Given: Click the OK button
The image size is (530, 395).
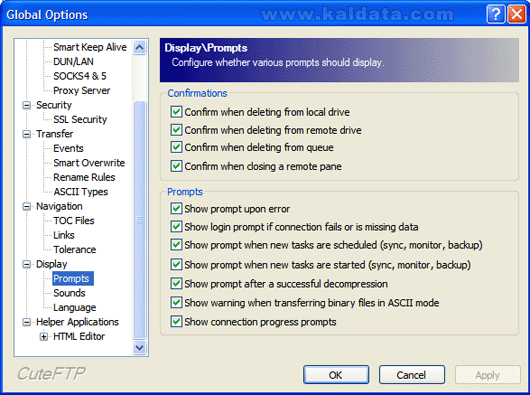Looking at the screenshot, I should (x=336, y=375).
